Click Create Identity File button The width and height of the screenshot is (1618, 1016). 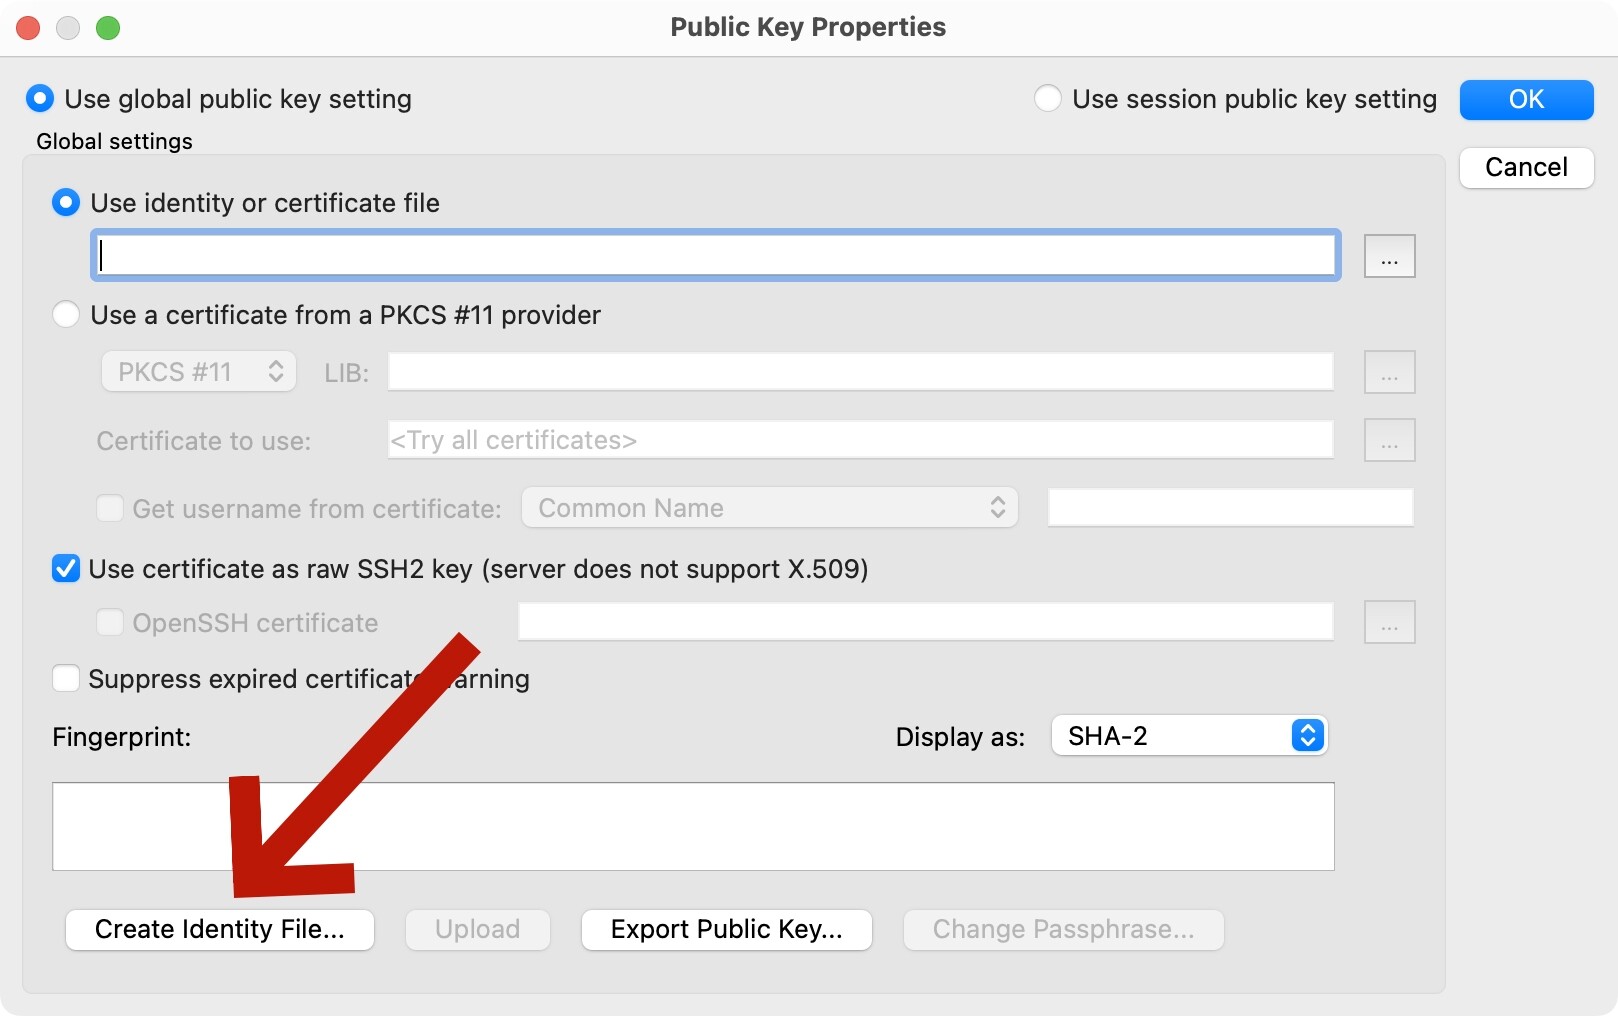pos(220,930)
